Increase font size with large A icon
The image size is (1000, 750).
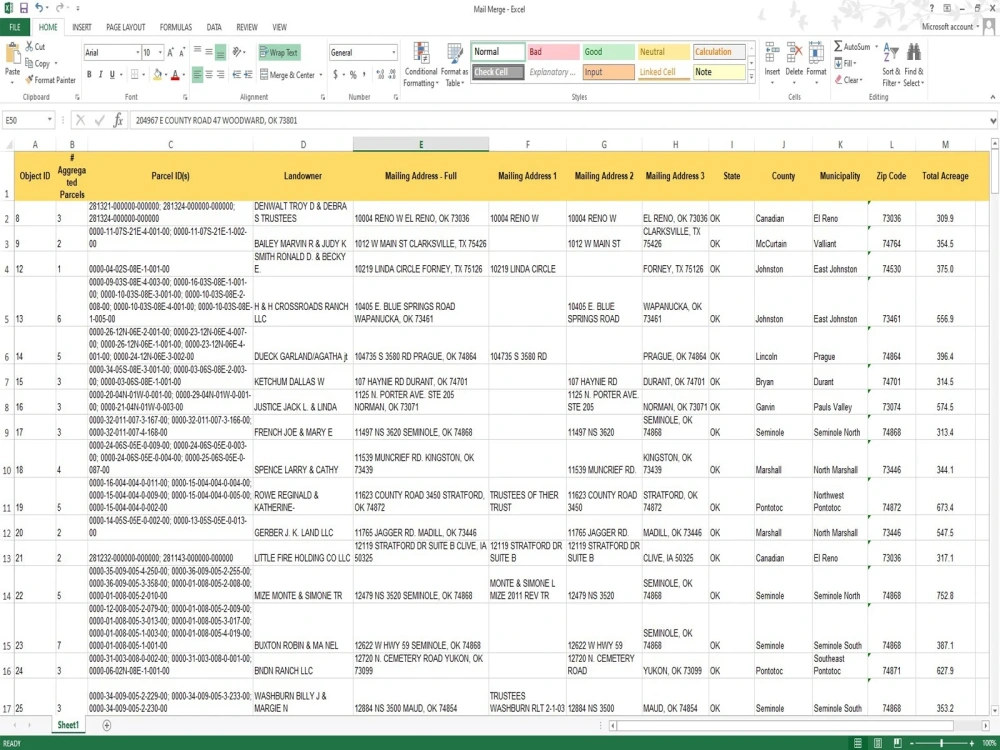[170, 52]
